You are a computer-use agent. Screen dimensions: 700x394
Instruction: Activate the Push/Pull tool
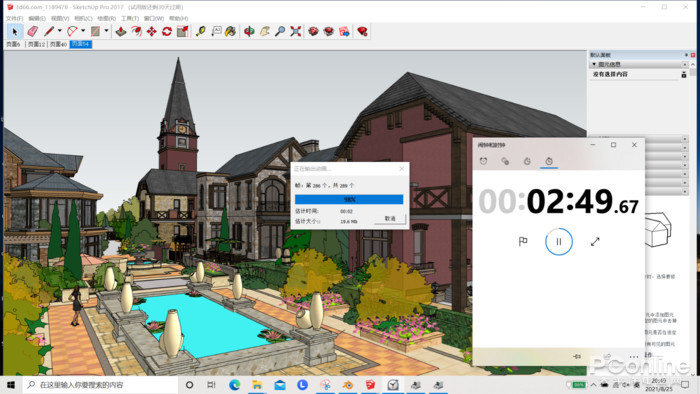coord(121,31)
